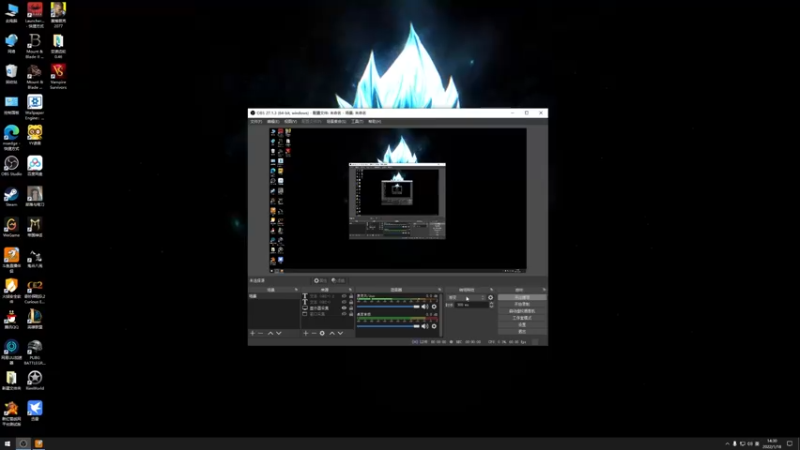Open source properties gear in Sources toolbar
Viewport: 800px width, 450px height.
pos(322,333)
